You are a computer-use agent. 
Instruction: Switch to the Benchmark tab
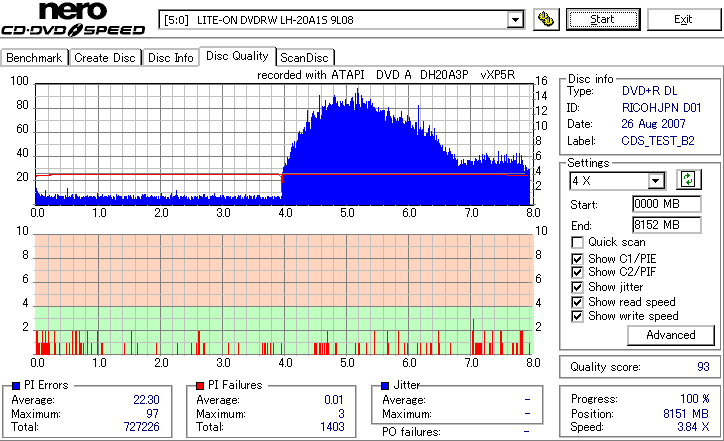tap(34, 58)
